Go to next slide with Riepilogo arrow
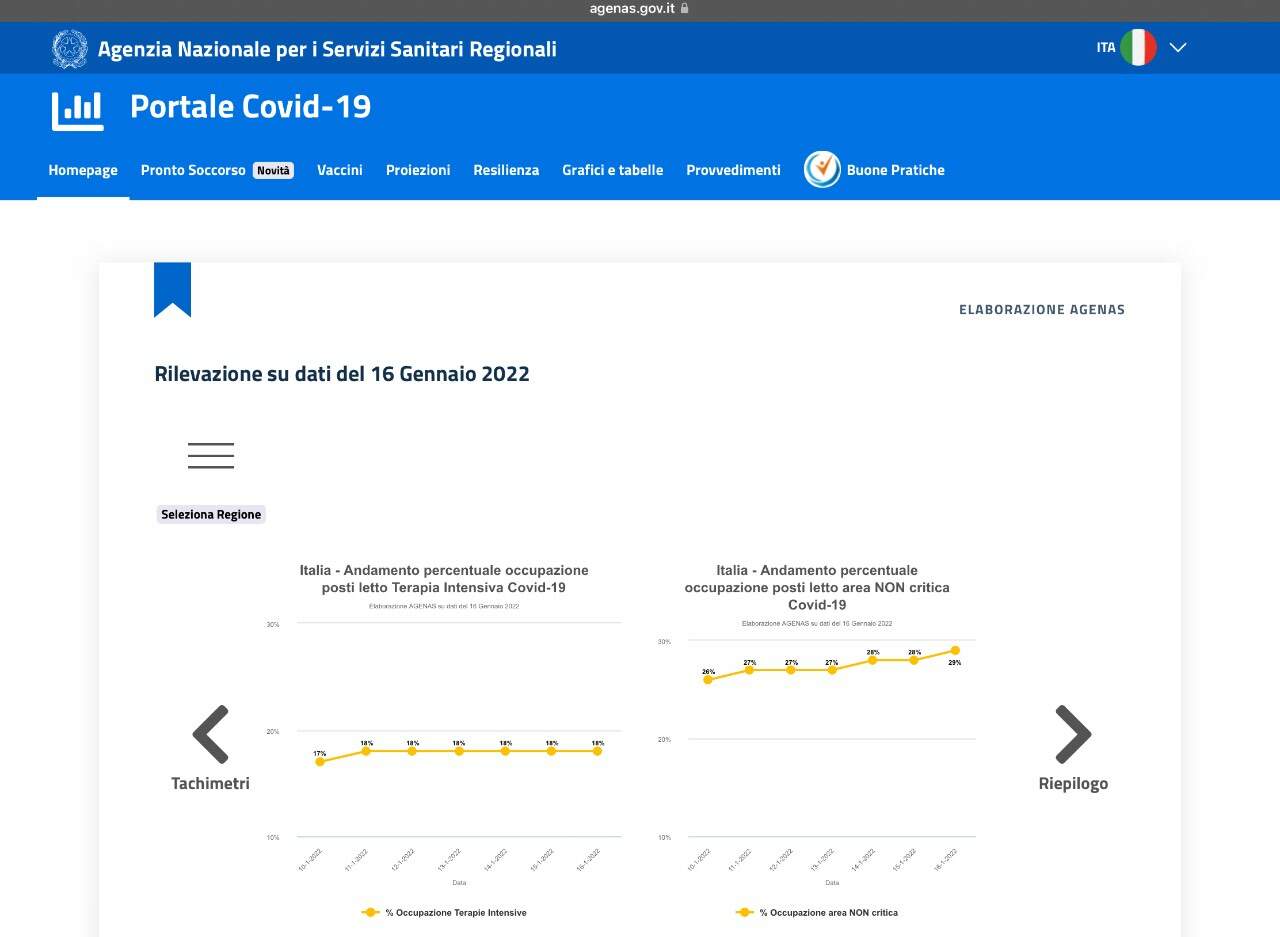This screenshot has height=937, width=1280. 1073,735
